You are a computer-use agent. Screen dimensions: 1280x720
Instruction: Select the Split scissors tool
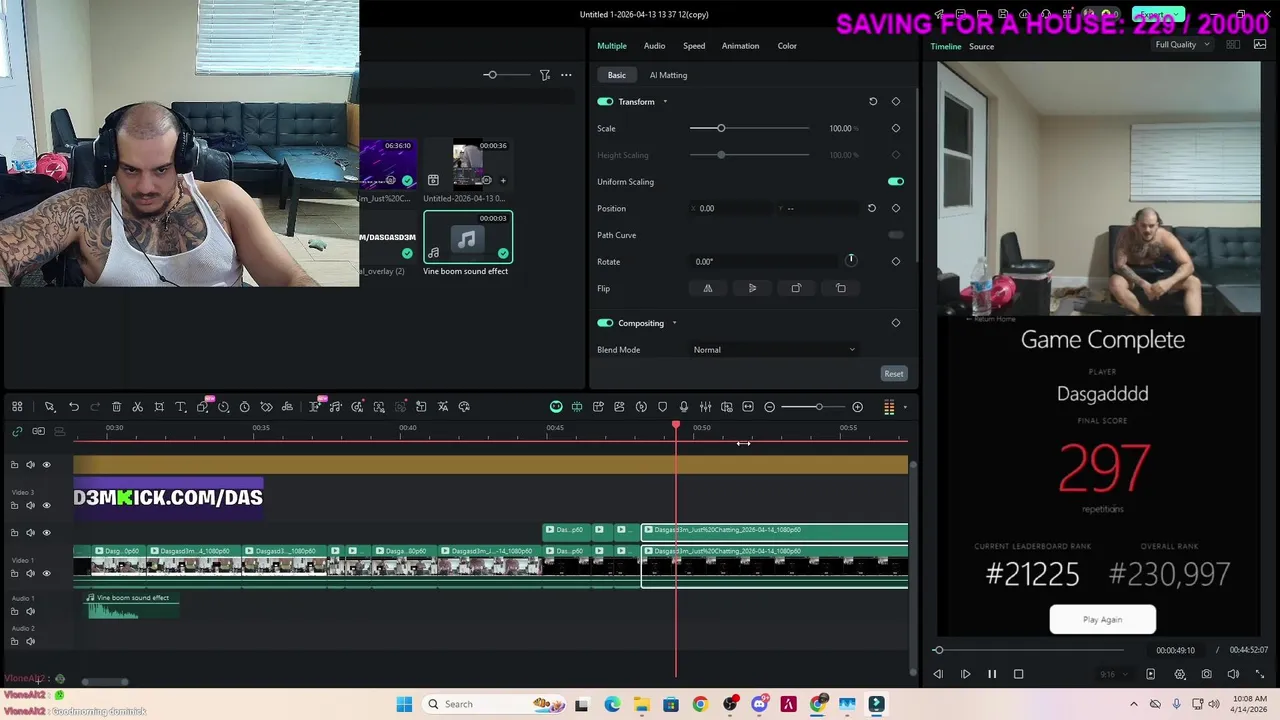138,407
